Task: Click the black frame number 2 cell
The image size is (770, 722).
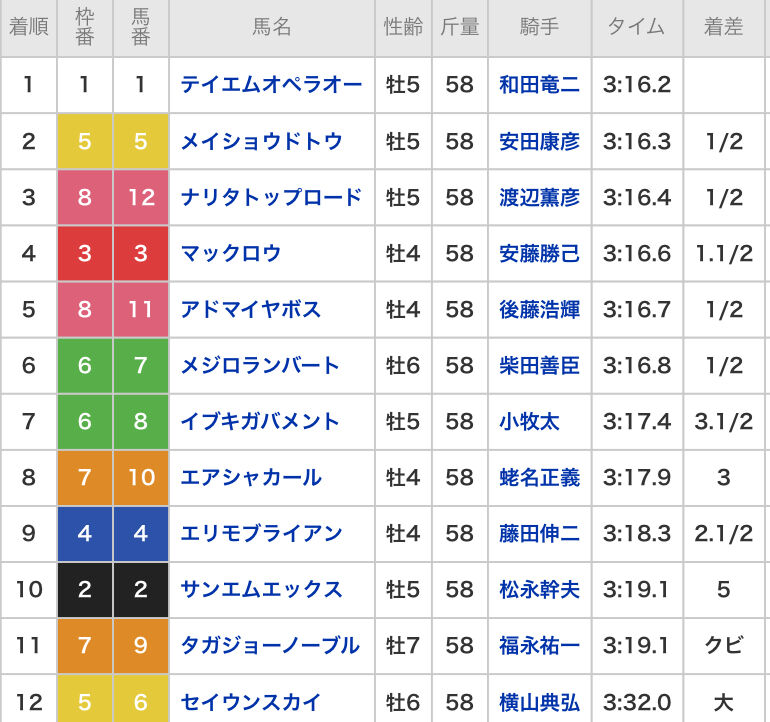Action: point(85,589)
